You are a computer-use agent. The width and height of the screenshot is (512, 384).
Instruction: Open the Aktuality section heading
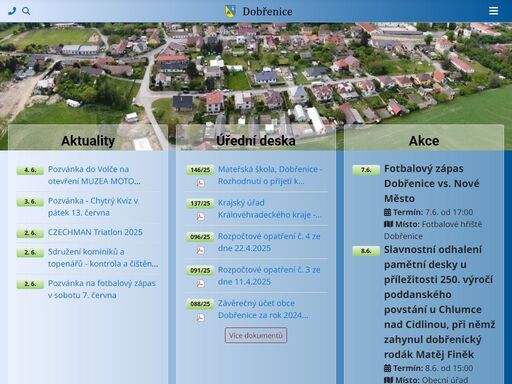[x=88, y=141]
